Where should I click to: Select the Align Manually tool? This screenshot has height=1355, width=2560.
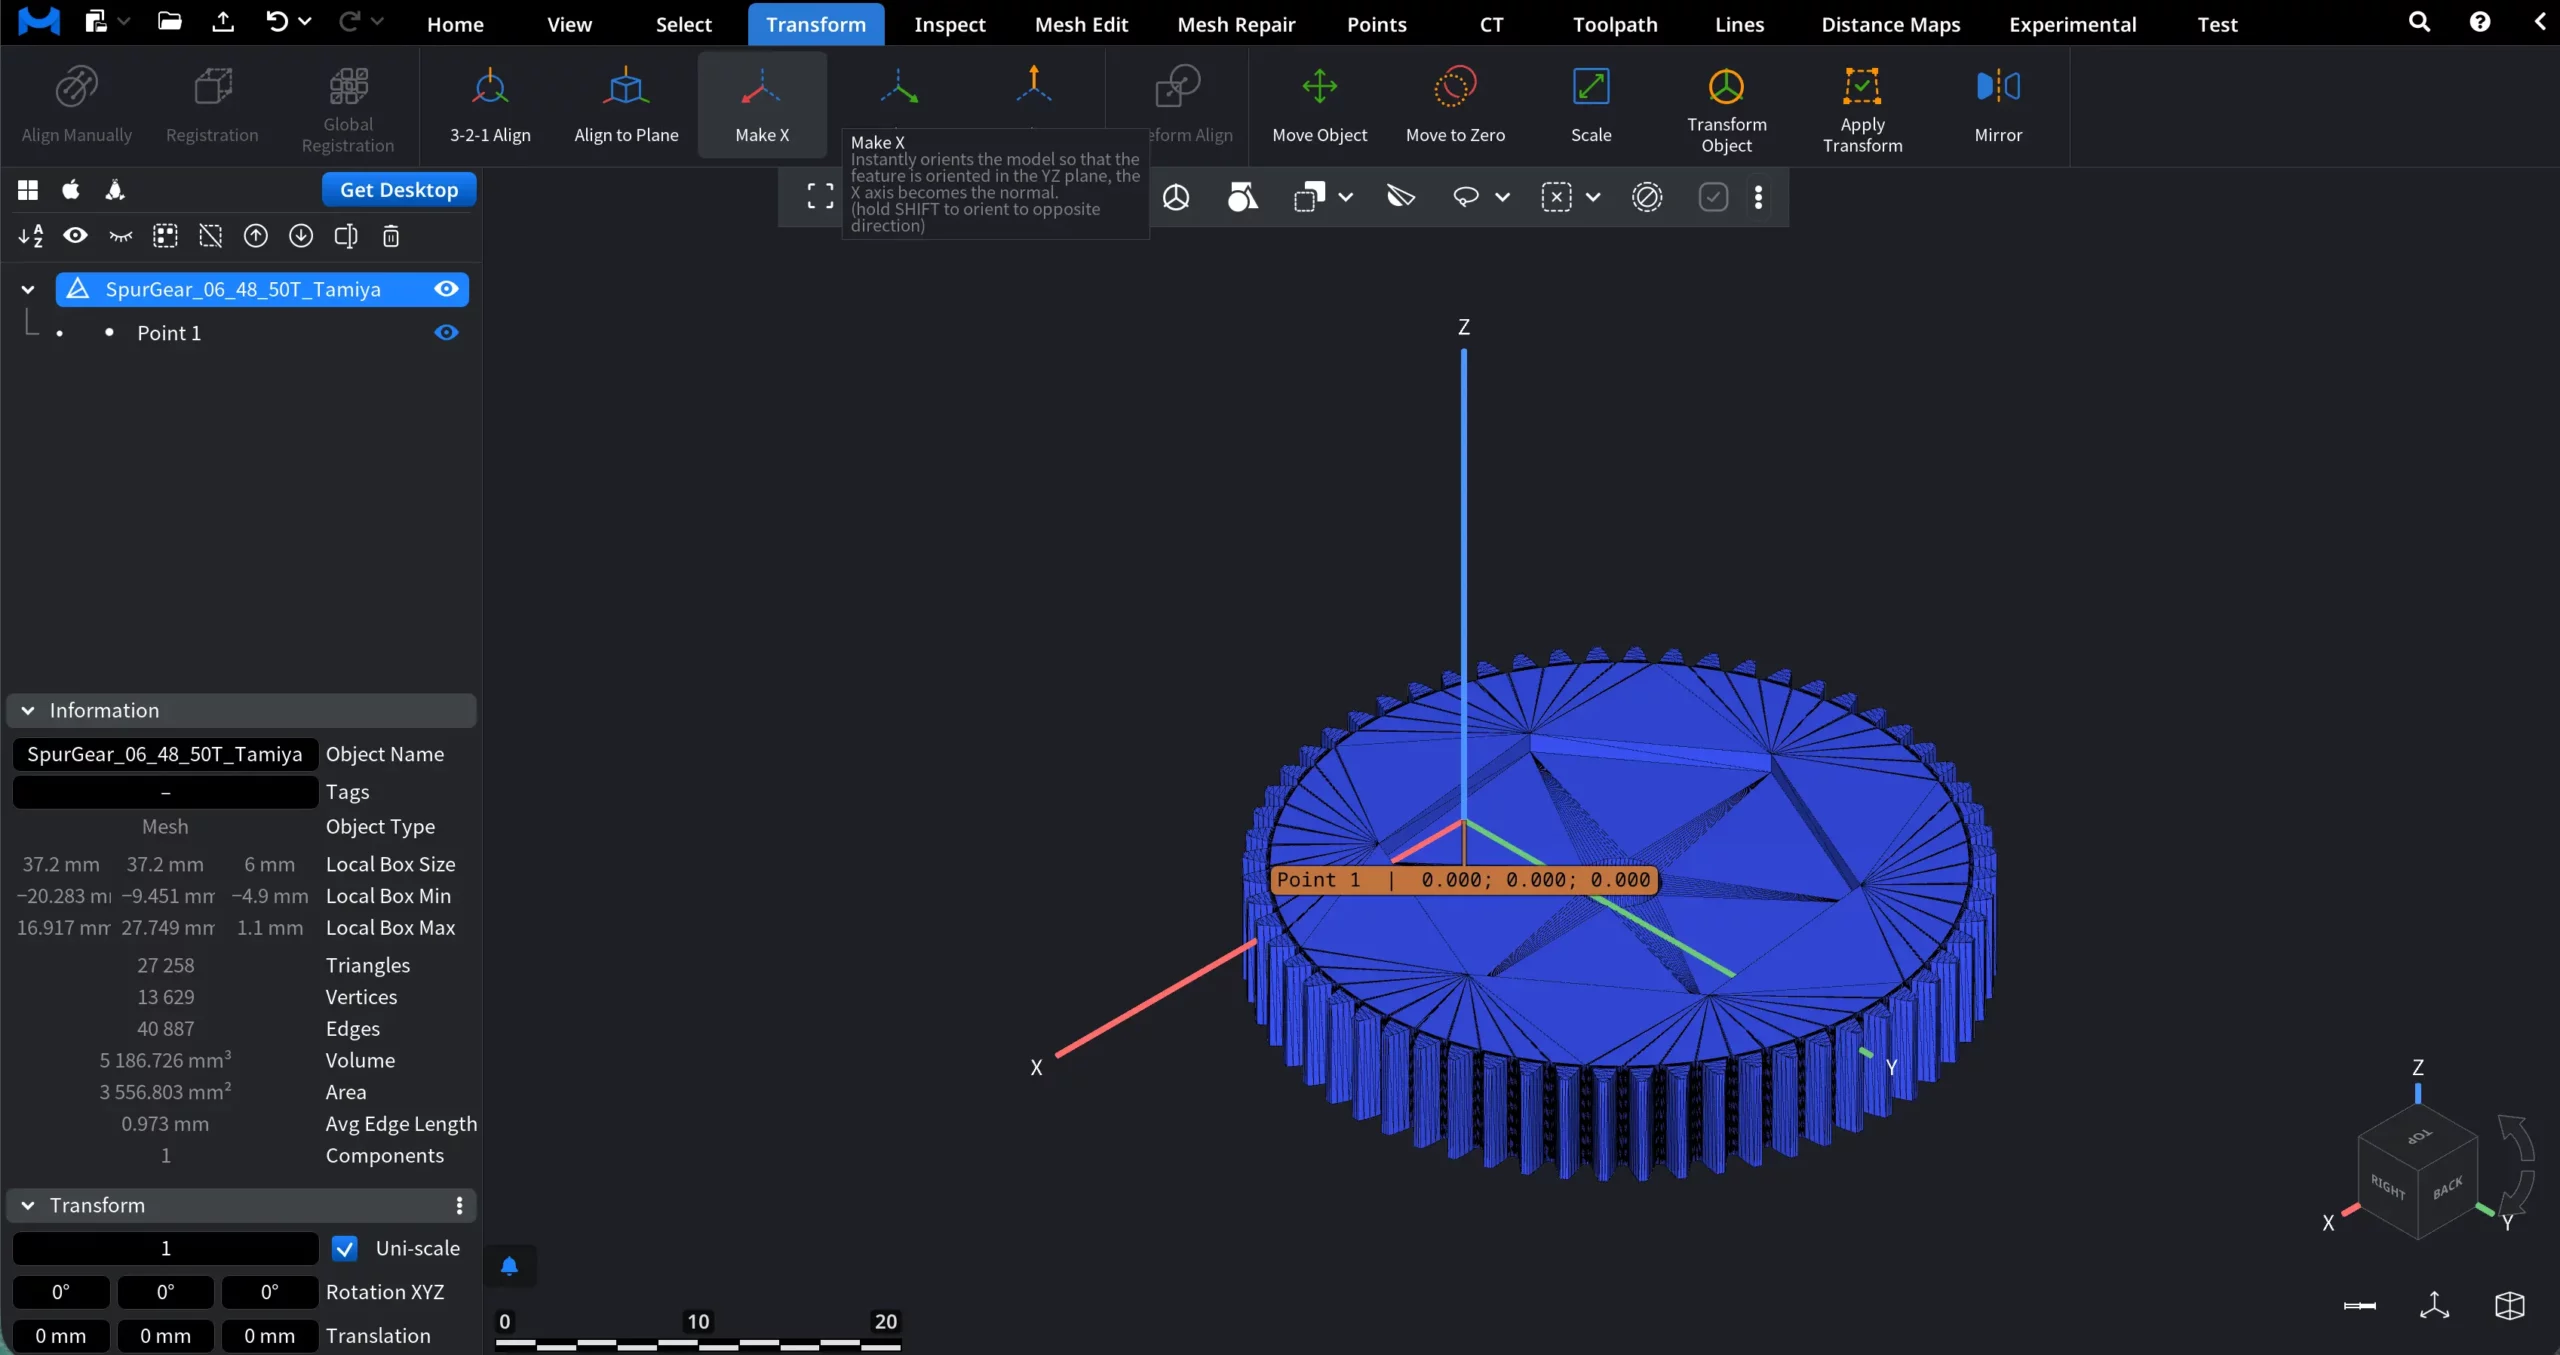pos(77,104)
